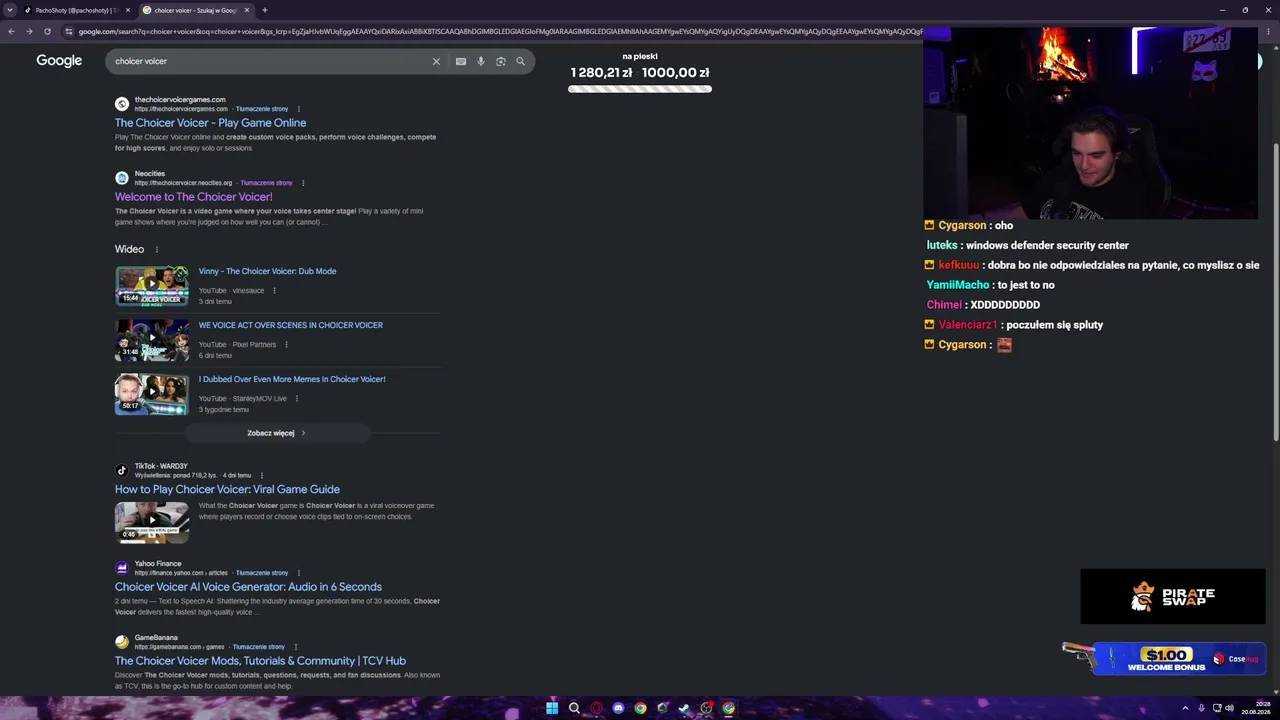Screen dimensions: 1280x720
Task: Open Vinny - The Choicer Voicer: Dub Mode video
Action: pyautogui.click(x=267, y=271)
